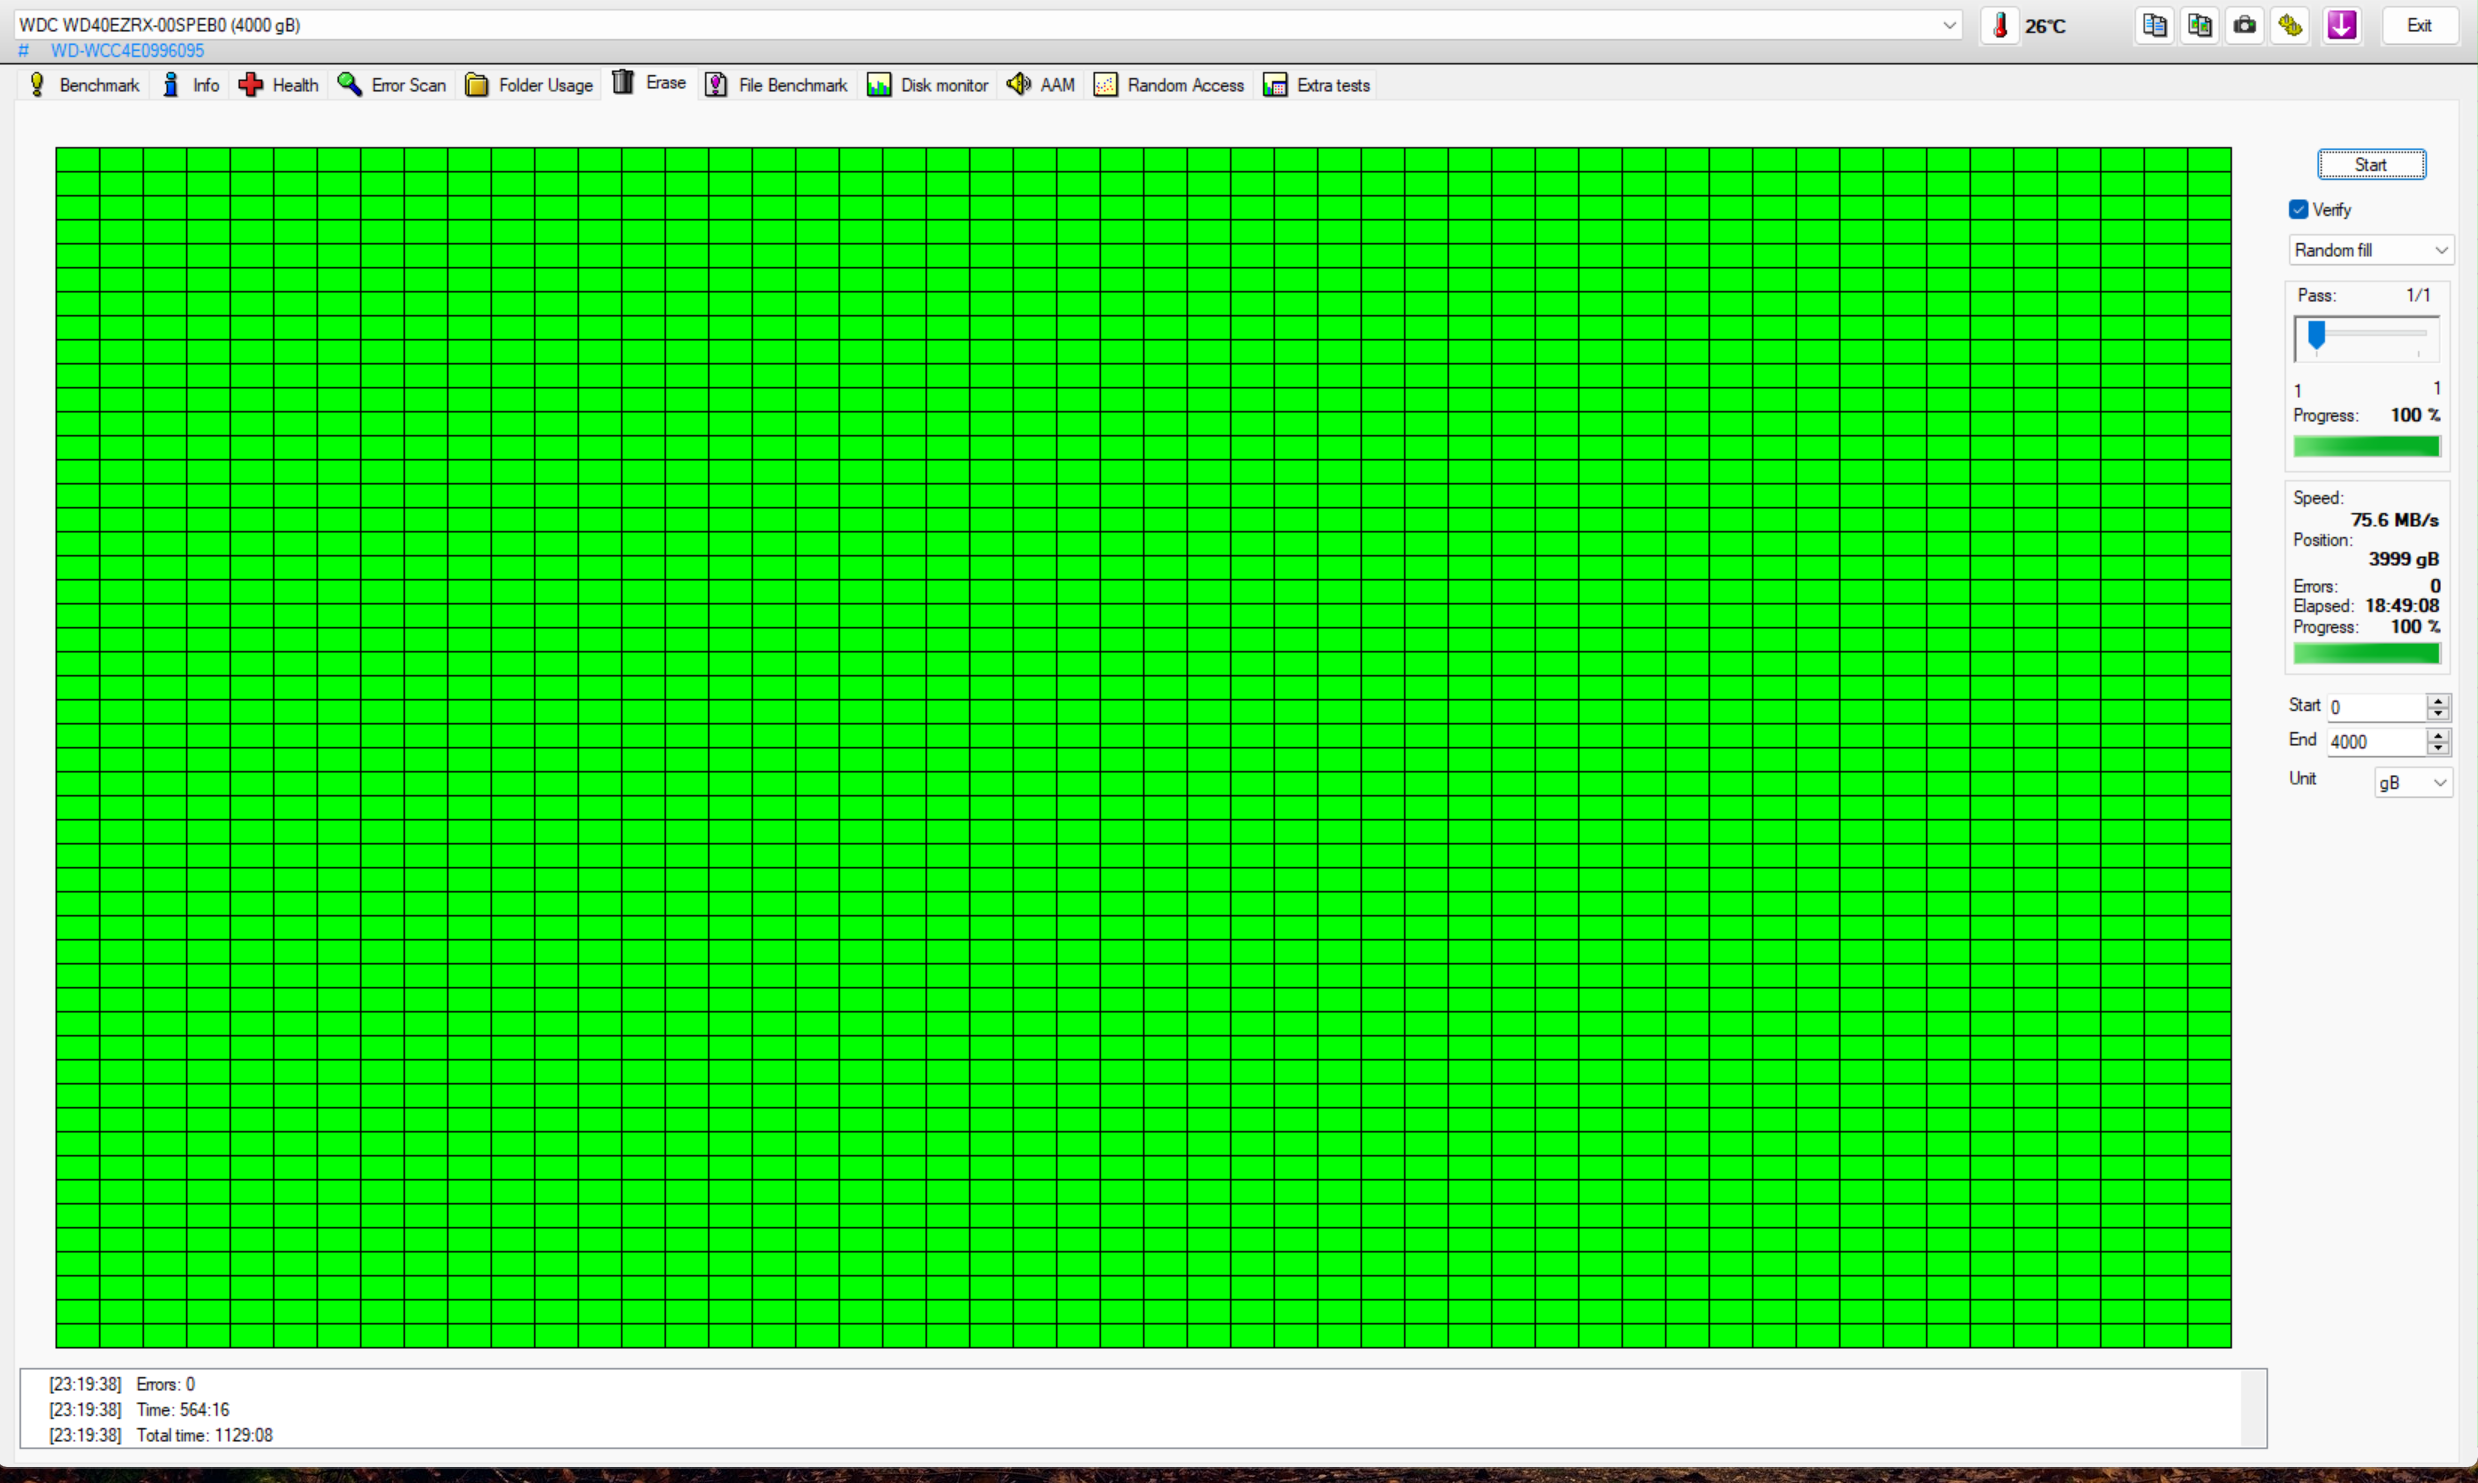The width and height of the screenshot is (2478, 1483).
Task: Click the Exit button
Action: (2418, 25)
